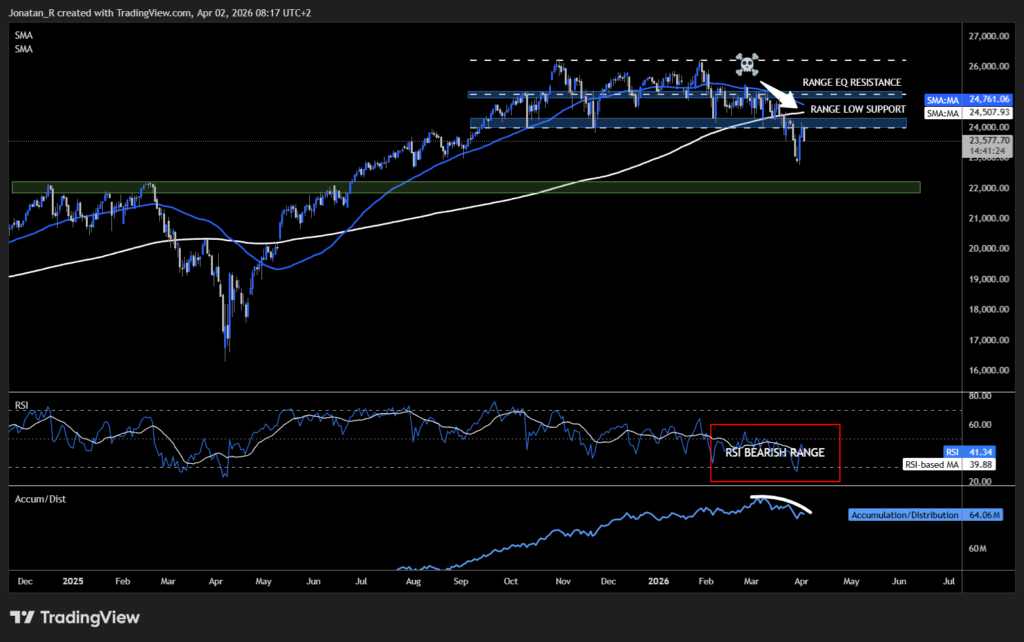Select the skull drawing above the range high
Viewport: 1024px width, 642px height.
coord(747,62)
